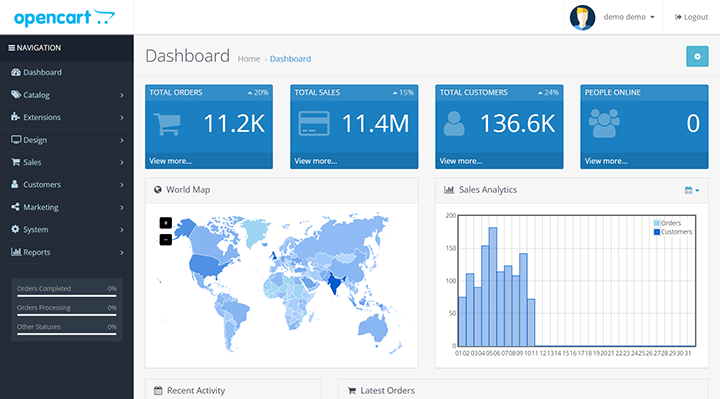This screenshot has width=720, height=399.
Task: Click the Extensions puzzle piece icon
Action: point(16,117)
